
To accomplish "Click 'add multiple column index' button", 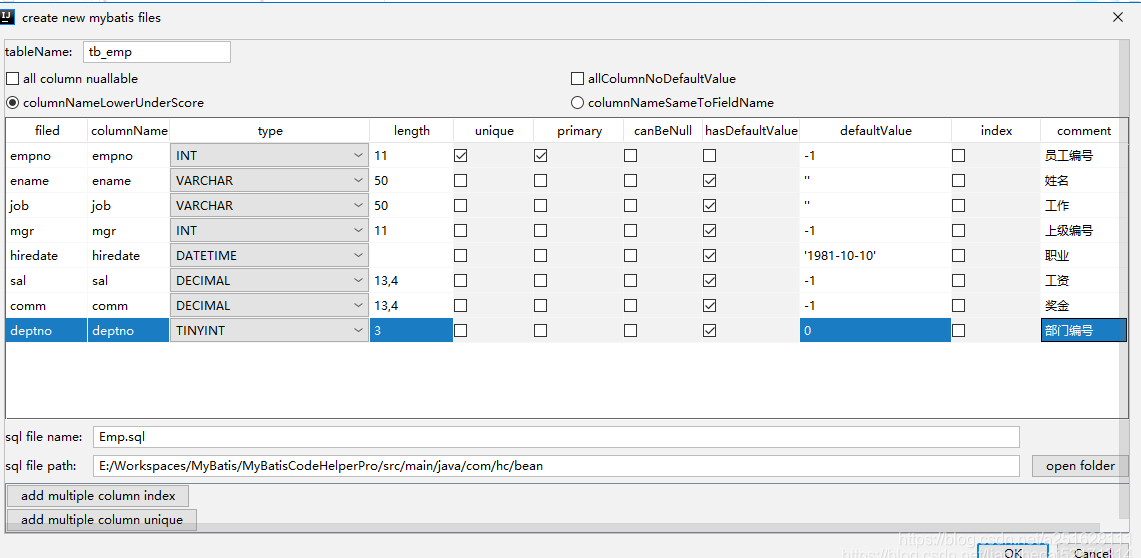I will coord(98,496).
